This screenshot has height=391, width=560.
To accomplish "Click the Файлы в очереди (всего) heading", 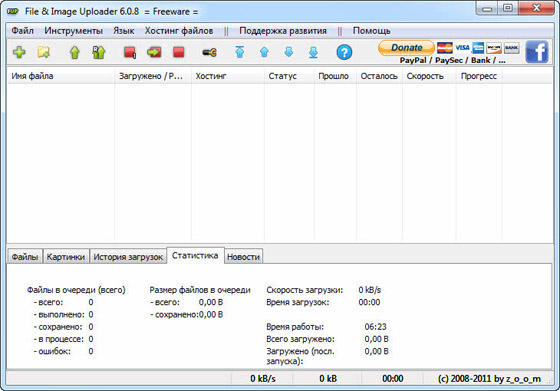I will click(76, 290).
